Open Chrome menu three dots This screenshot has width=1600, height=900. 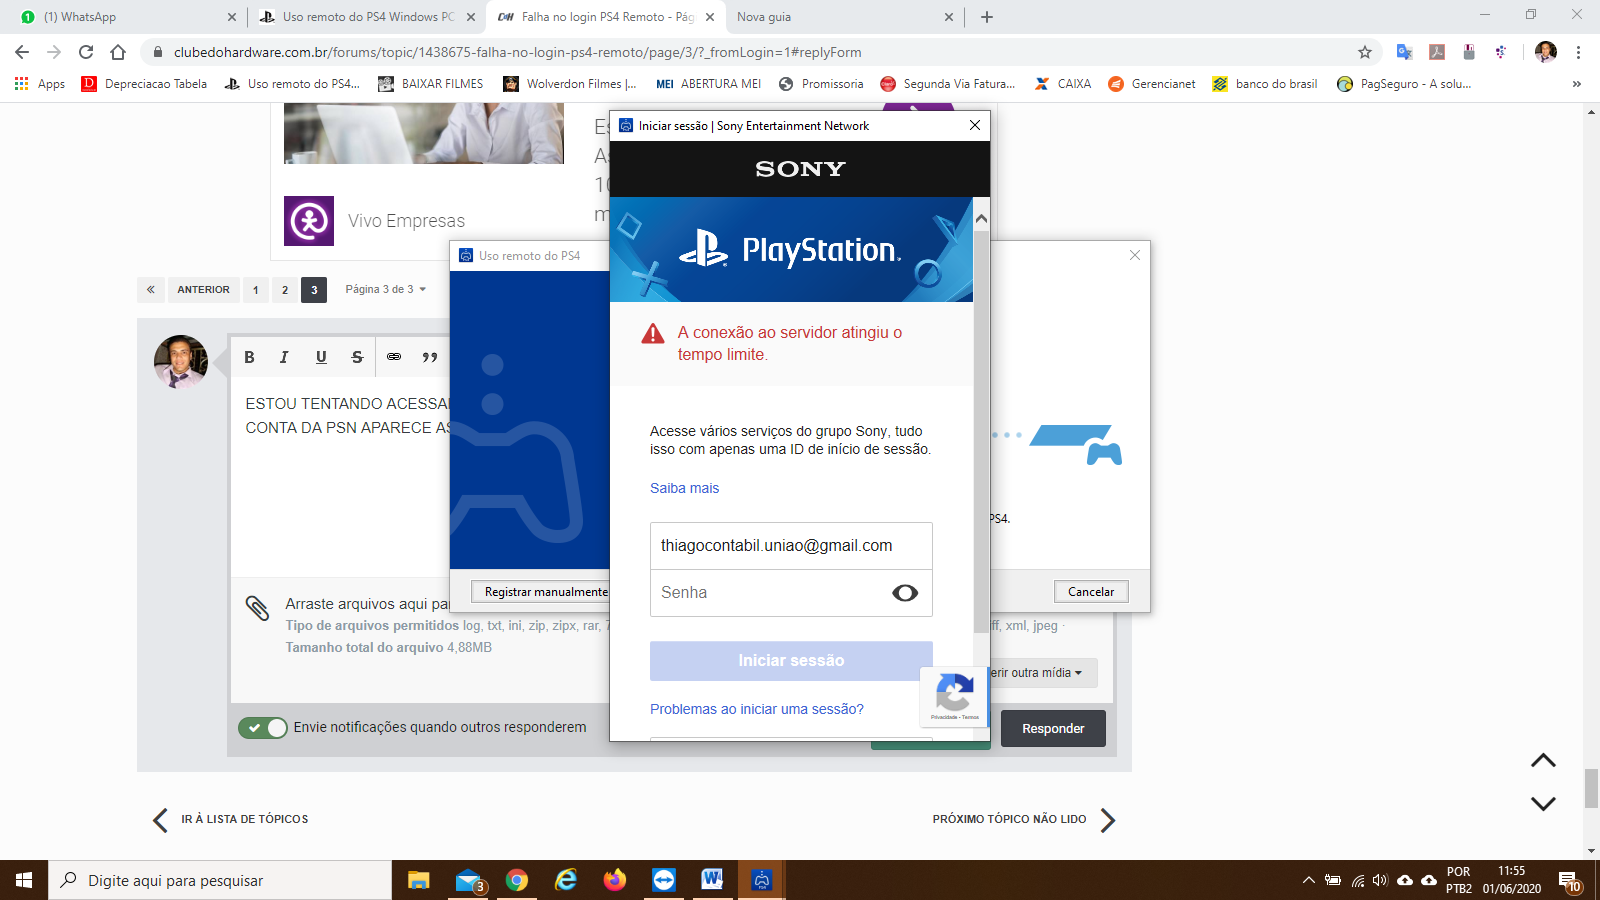1579,52
